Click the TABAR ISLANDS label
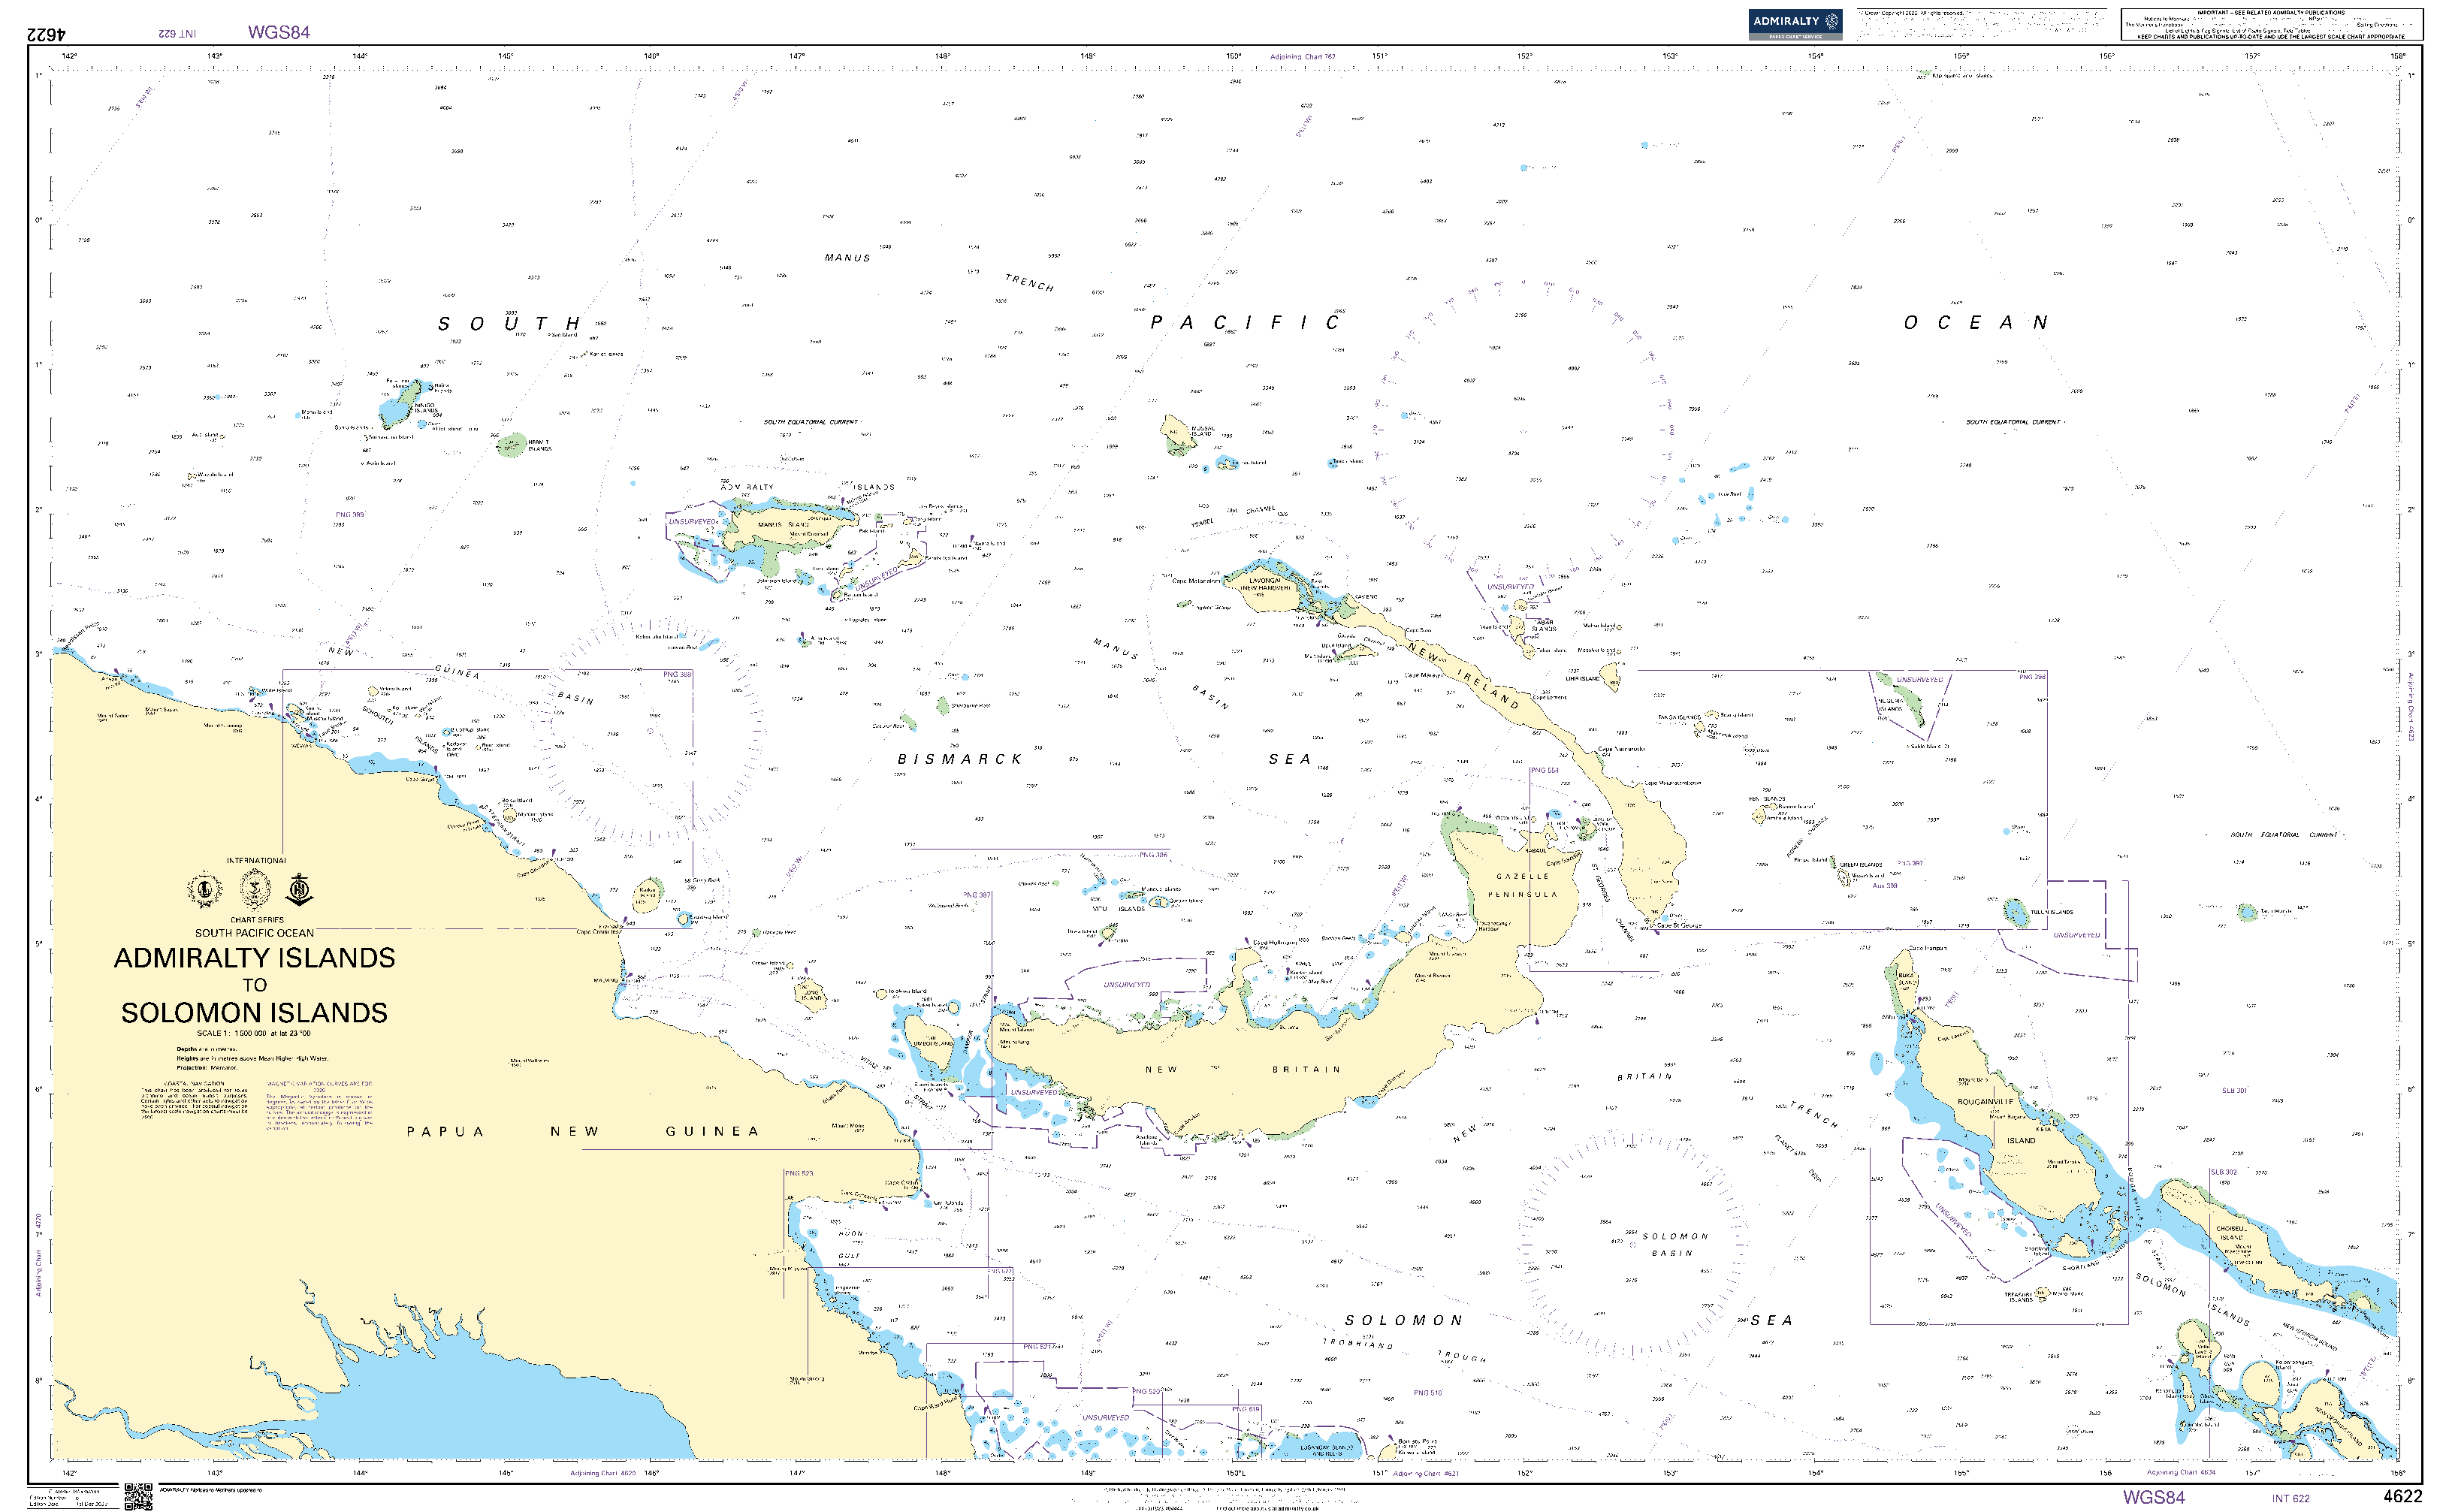This screenshot has width=2449, height=1512. tap(1544, 626)
